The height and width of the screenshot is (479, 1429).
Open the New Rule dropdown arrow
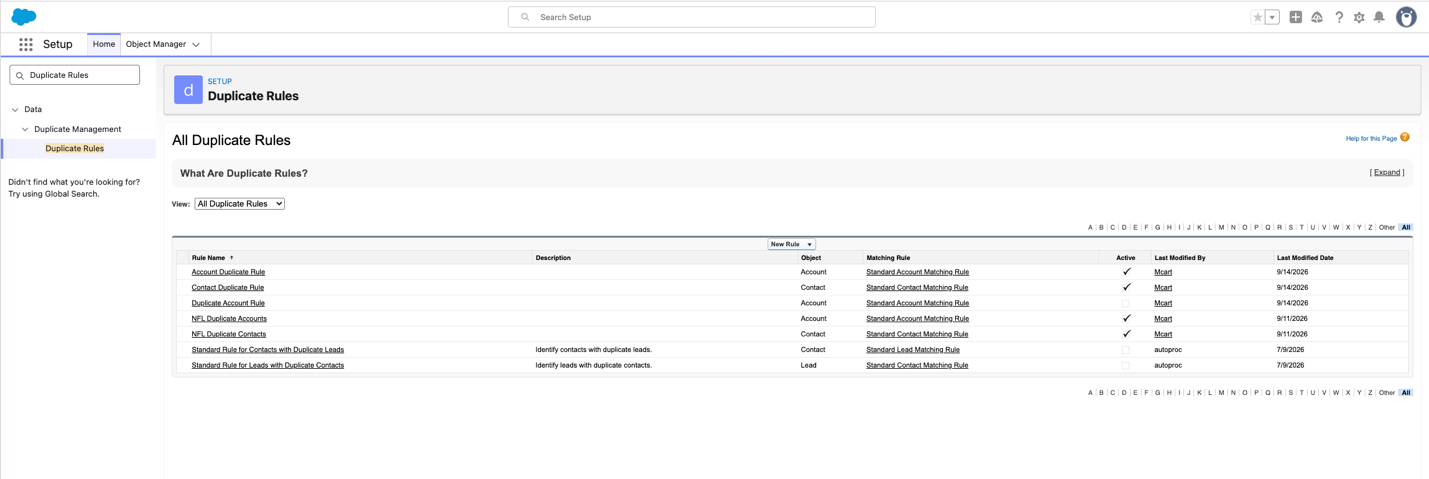(810, 244)
